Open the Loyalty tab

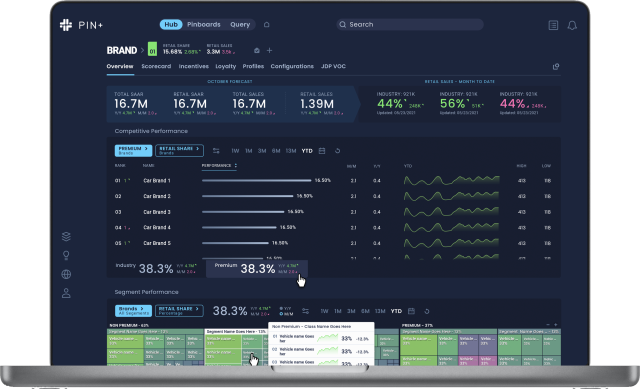tap(226, 66)
